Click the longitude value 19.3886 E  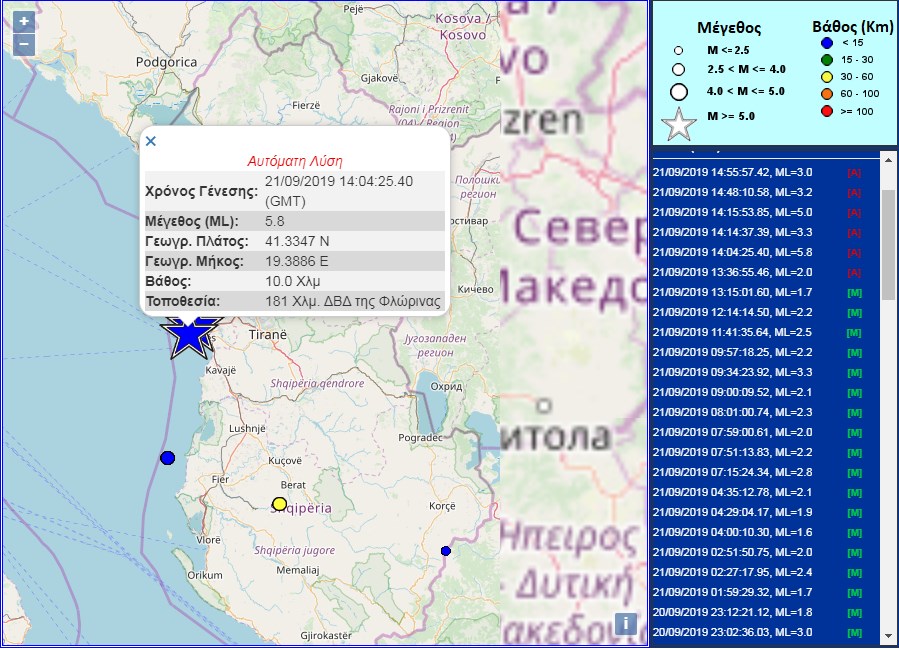[296, 261]
